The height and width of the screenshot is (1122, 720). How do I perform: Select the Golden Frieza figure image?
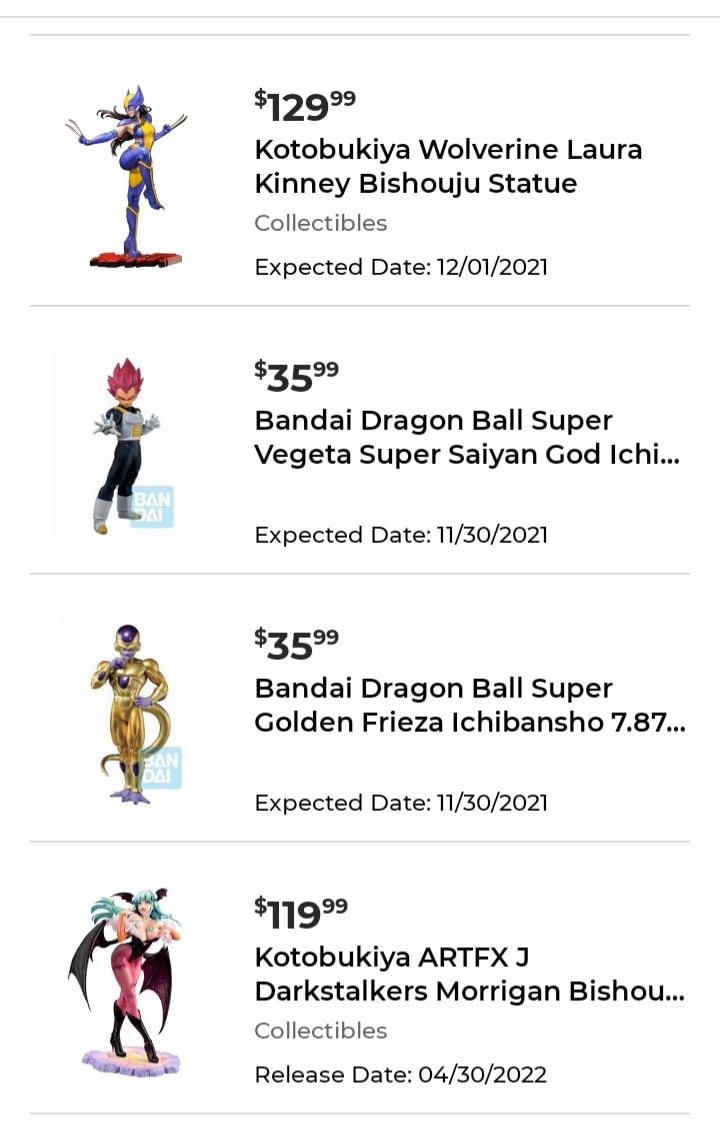tap(126, 712)
